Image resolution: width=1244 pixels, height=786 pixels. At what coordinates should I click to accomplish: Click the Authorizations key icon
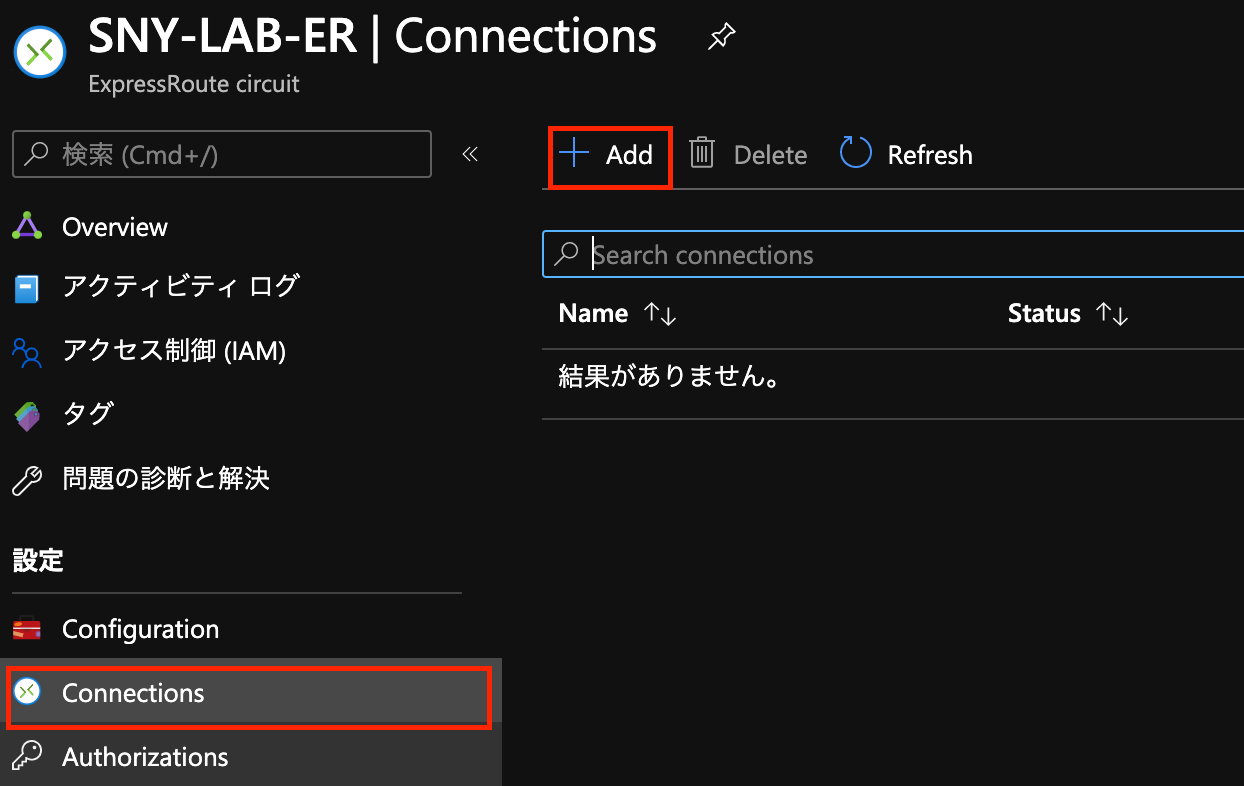[27, 757]
